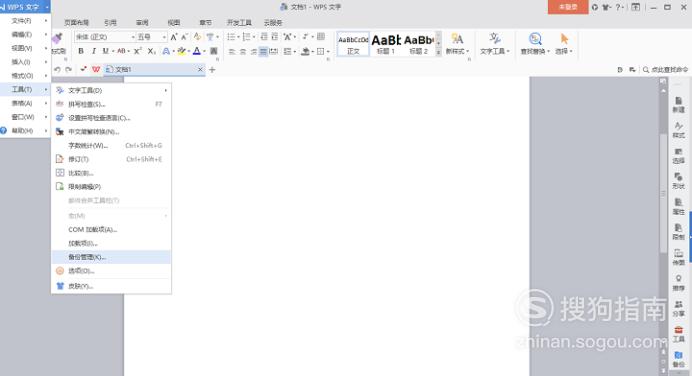Open the Shapes (形状) pane in right sidebar
Image resolution: width=692 pixels, height=376 pixels.
coord(679,181)
